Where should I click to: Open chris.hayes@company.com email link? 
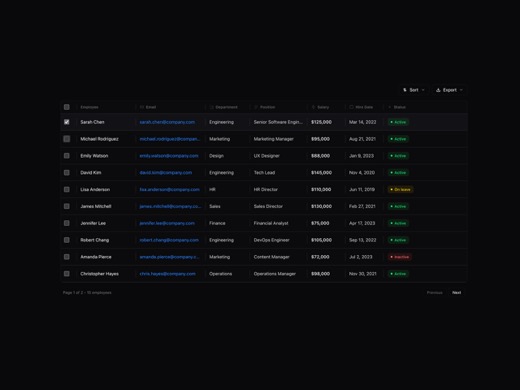167,274
